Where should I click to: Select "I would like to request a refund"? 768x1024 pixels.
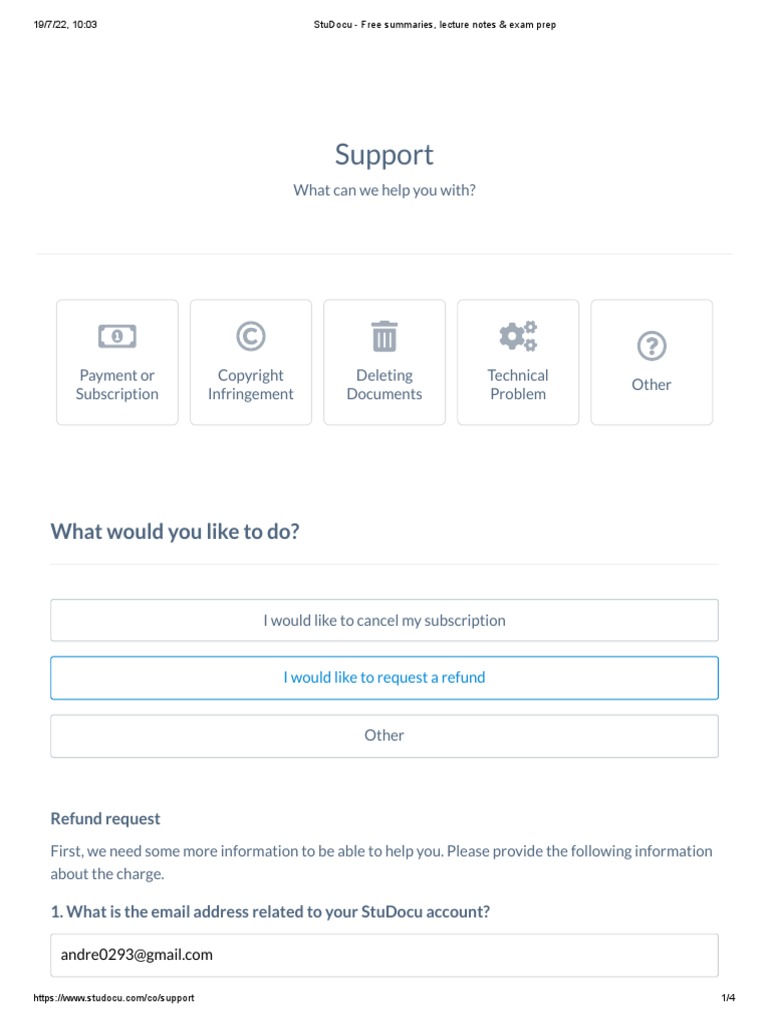point(384,678)
